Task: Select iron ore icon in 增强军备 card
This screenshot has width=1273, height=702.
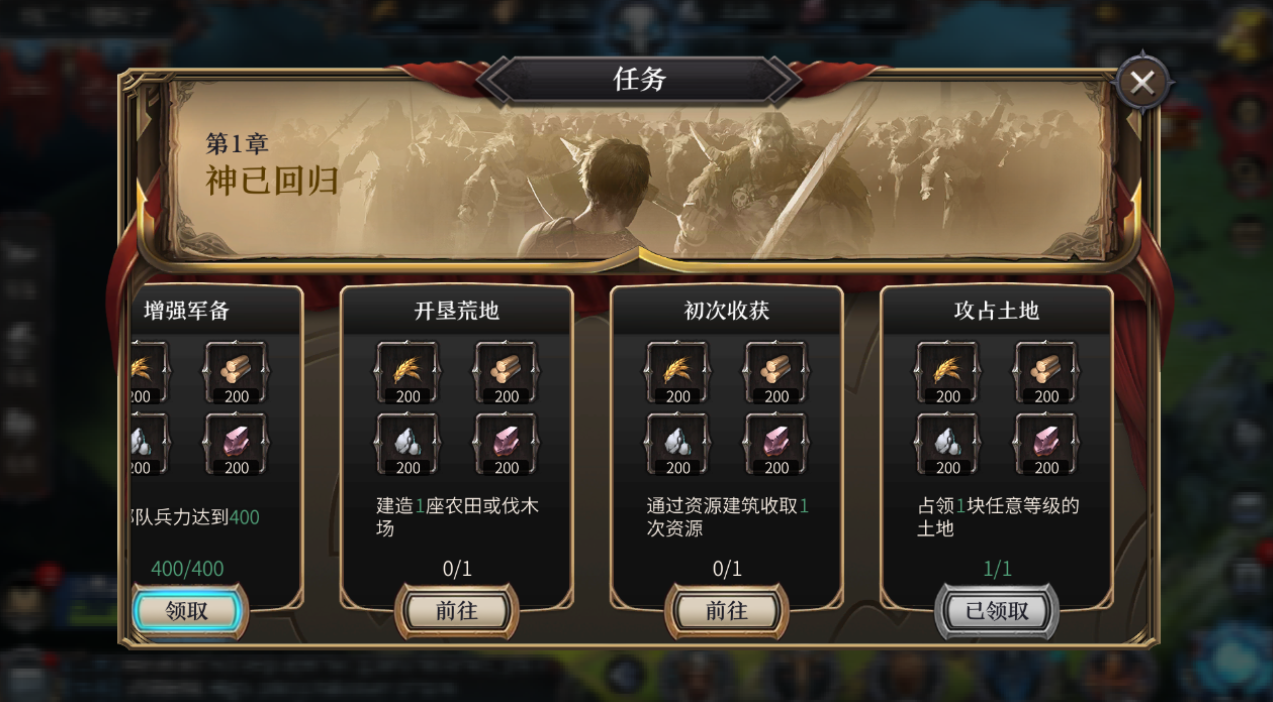Action: pyautogui.click(x=236, y=444)
